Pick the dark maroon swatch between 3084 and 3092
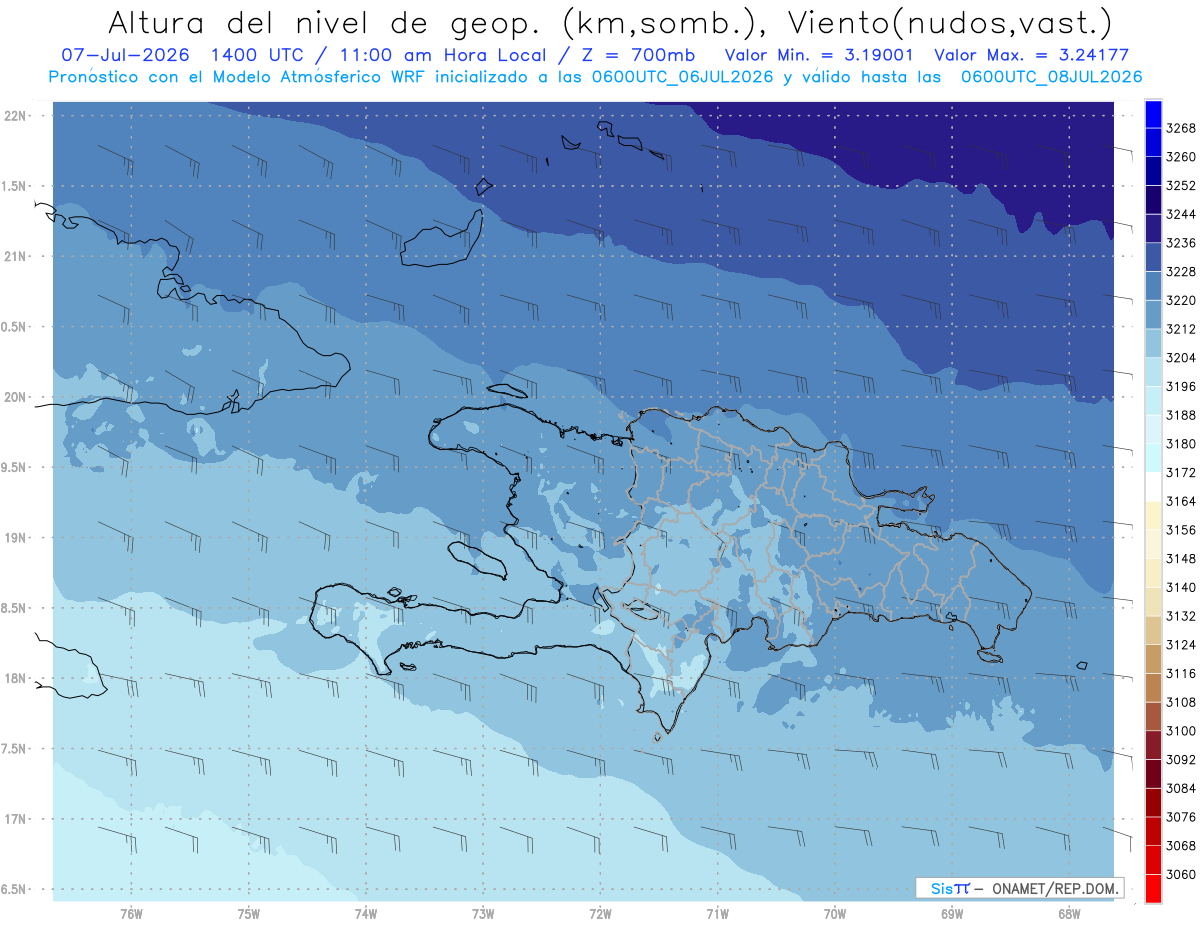This screenshot has height=927, width=1200. pos(1152,774)
